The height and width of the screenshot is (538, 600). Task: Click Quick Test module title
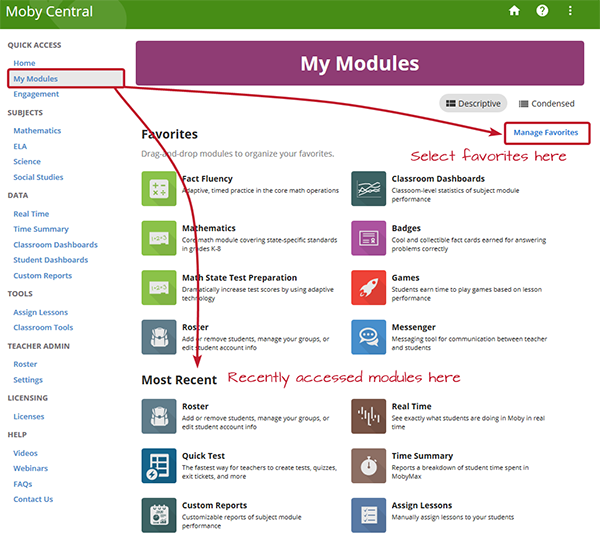(x=203, y=456)
